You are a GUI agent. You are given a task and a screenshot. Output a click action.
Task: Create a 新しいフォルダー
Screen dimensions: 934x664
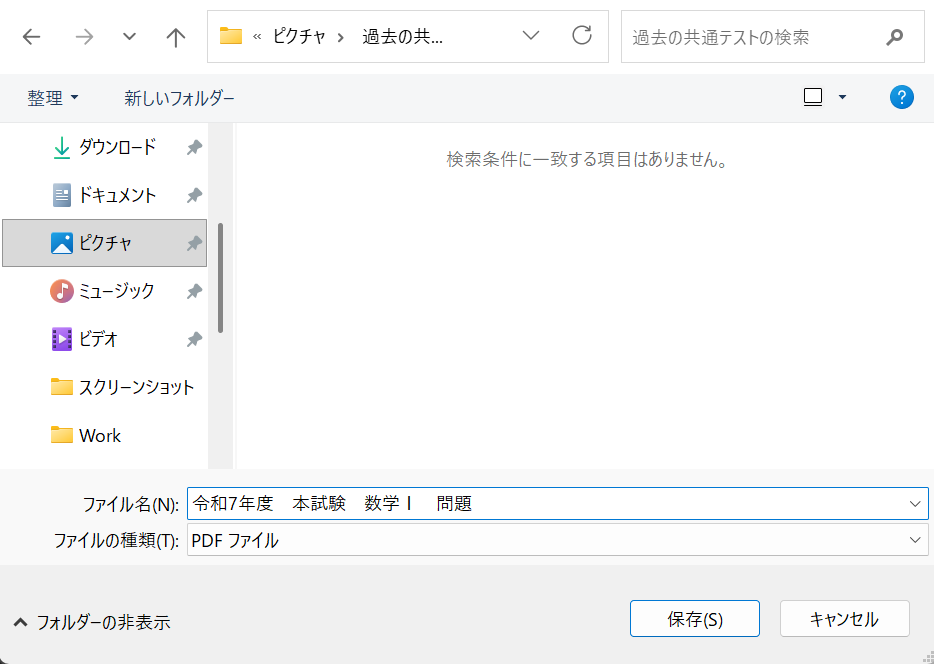click(179, 98)
